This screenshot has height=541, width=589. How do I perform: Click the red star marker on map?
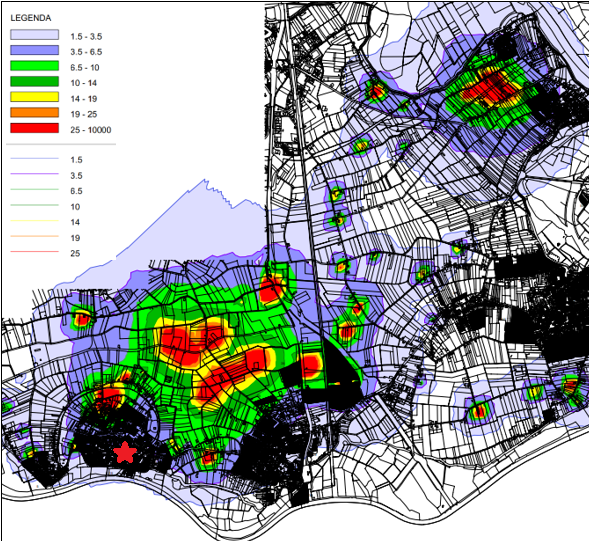125,452
